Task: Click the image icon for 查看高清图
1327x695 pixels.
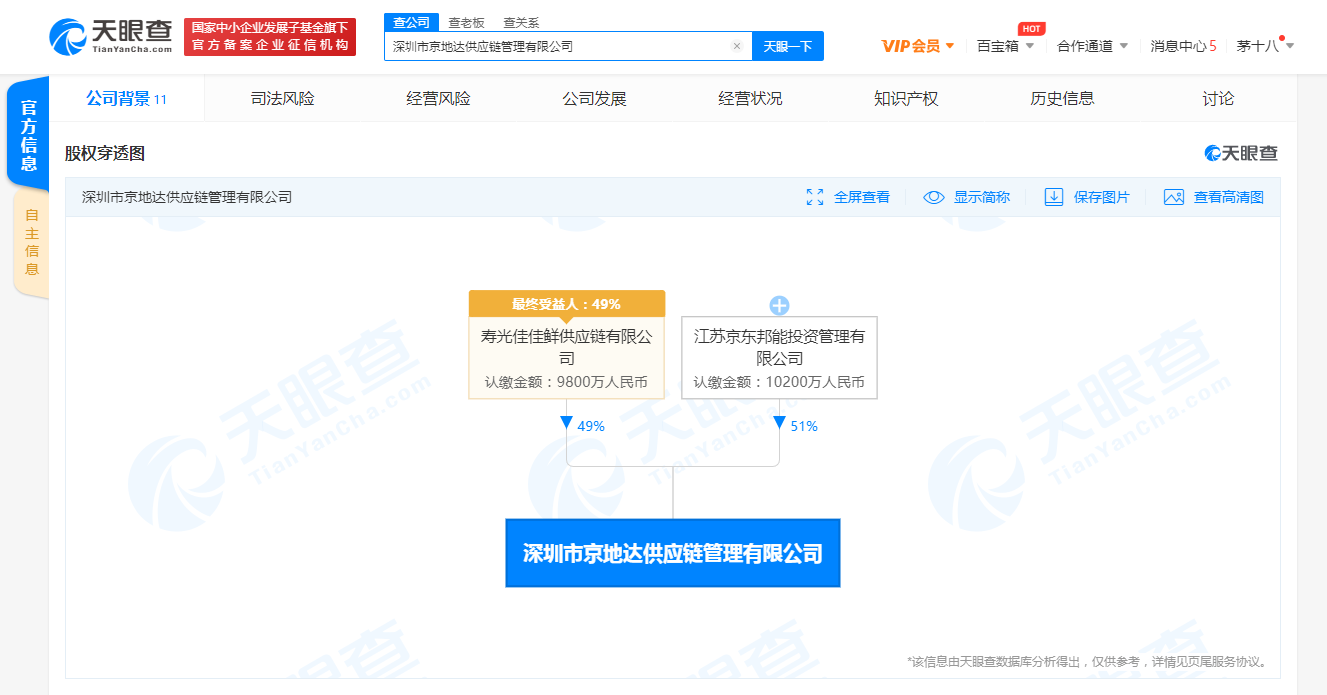Action: point(1173,197)
